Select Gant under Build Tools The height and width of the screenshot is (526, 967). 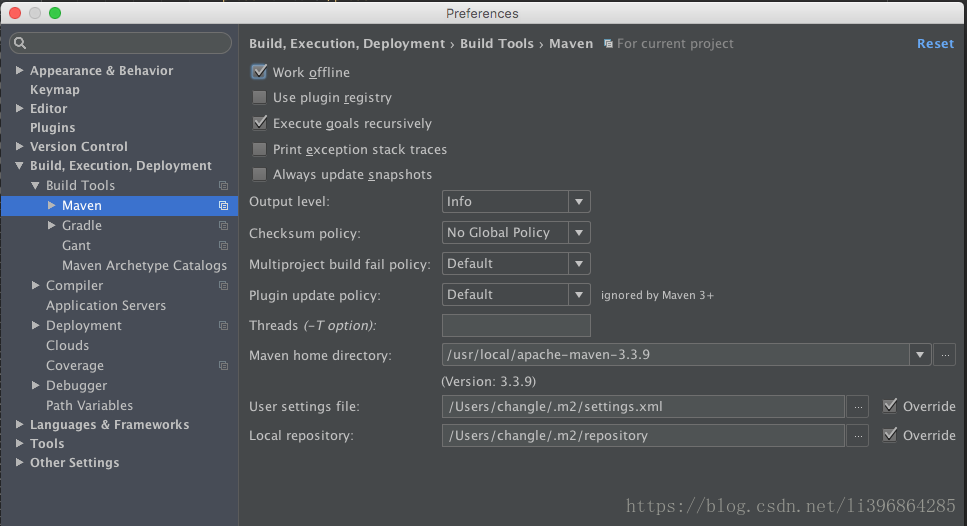pos(76,245)
